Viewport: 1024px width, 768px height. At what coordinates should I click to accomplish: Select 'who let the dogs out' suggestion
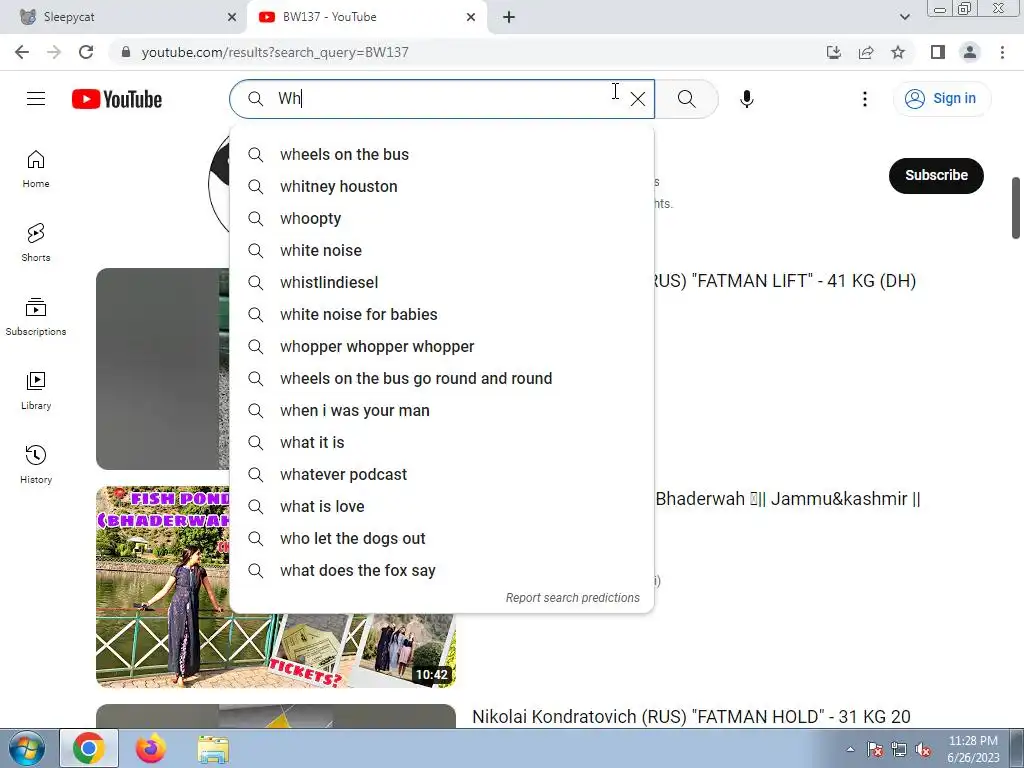tap(441, 538)
